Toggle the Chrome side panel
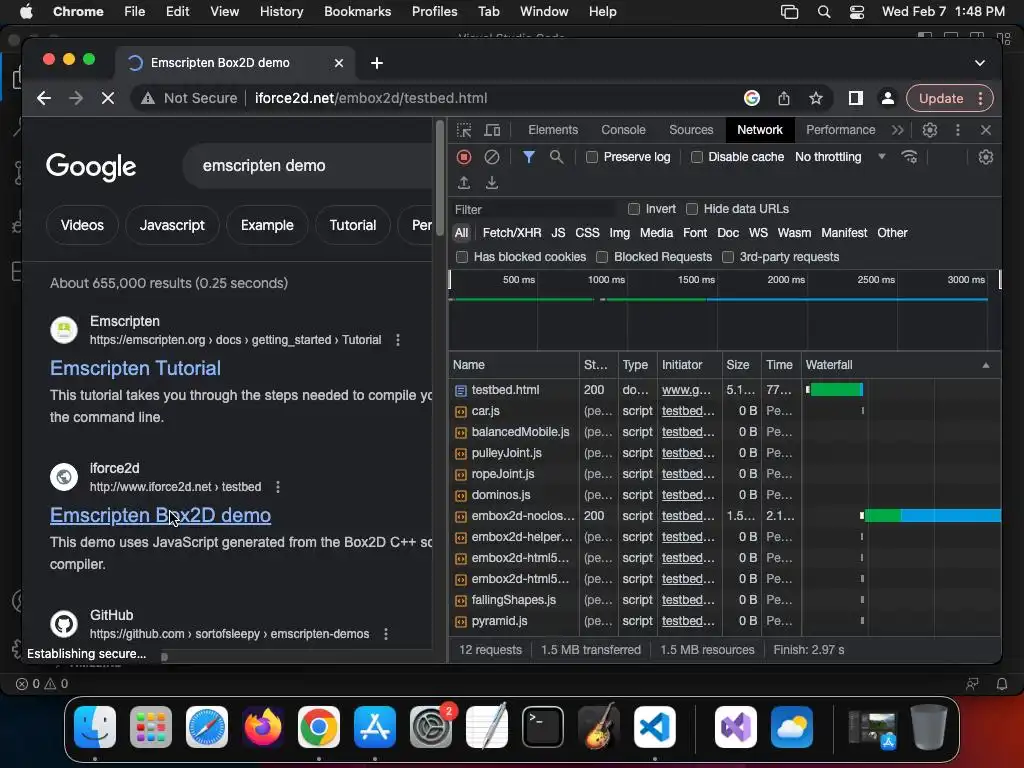Image resolution: width=1024 pixels, height=768 pixels. click(x=856, y=98)
